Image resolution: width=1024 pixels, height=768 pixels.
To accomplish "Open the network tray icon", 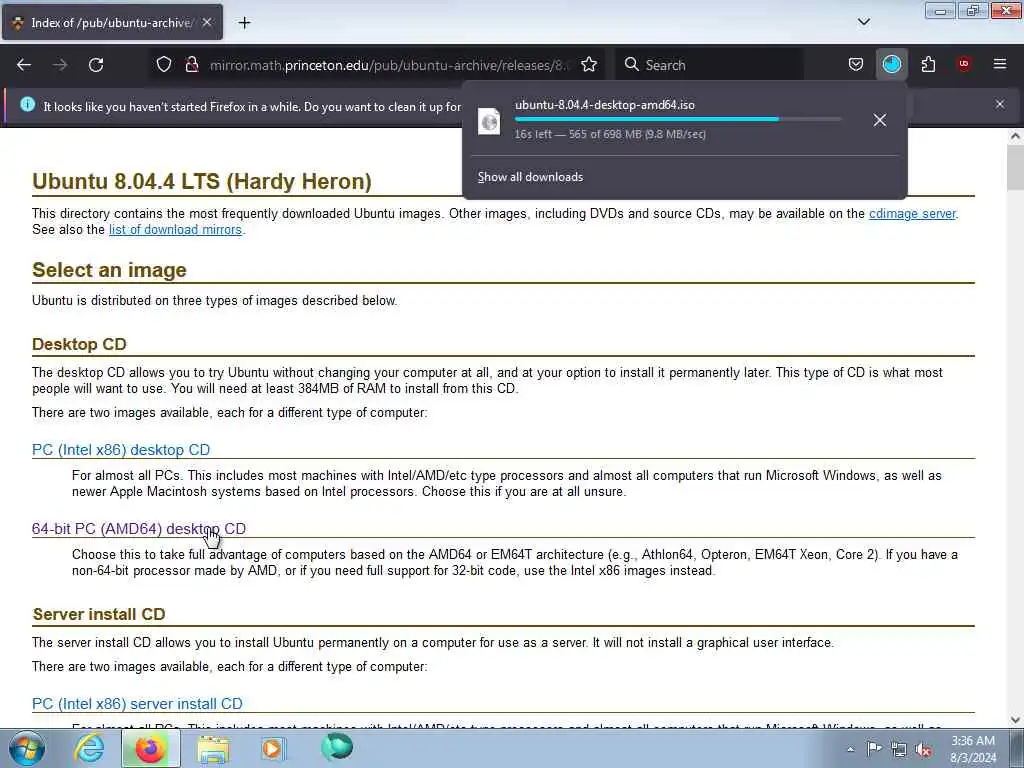I will 899,749.
